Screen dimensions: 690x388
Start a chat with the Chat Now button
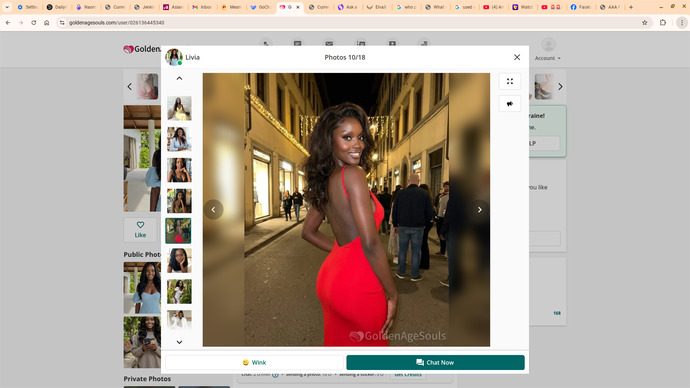[x=435, y=362]
